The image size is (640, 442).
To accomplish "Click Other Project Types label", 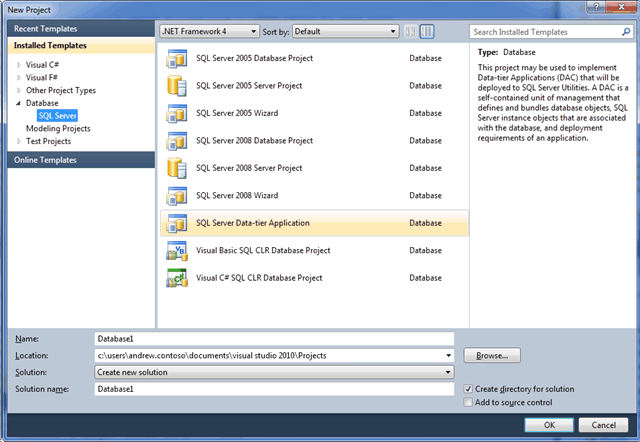I will click(61, 90).
